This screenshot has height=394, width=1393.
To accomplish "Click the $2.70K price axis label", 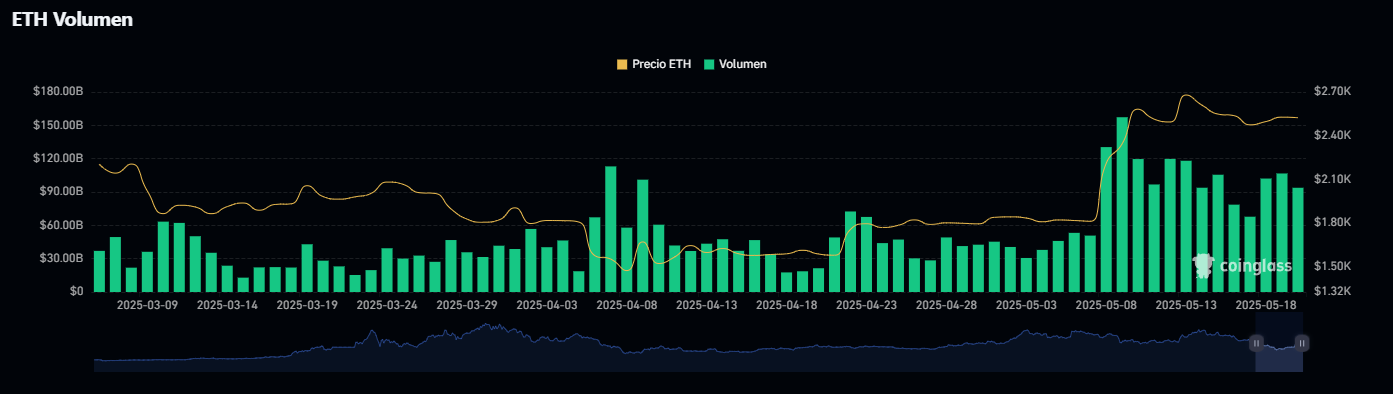I will pyautogui.click(x=1333, y=92).
